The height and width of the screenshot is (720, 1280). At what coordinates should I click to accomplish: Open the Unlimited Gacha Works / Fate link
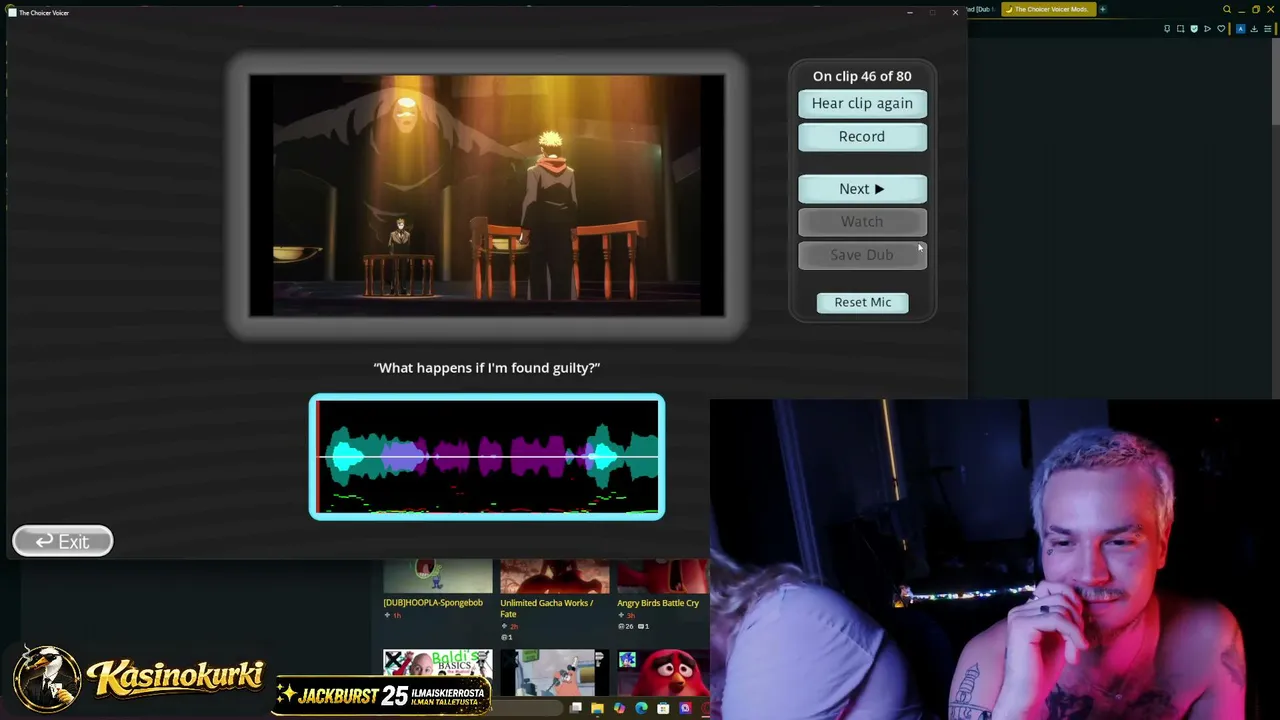click(547, 608)
